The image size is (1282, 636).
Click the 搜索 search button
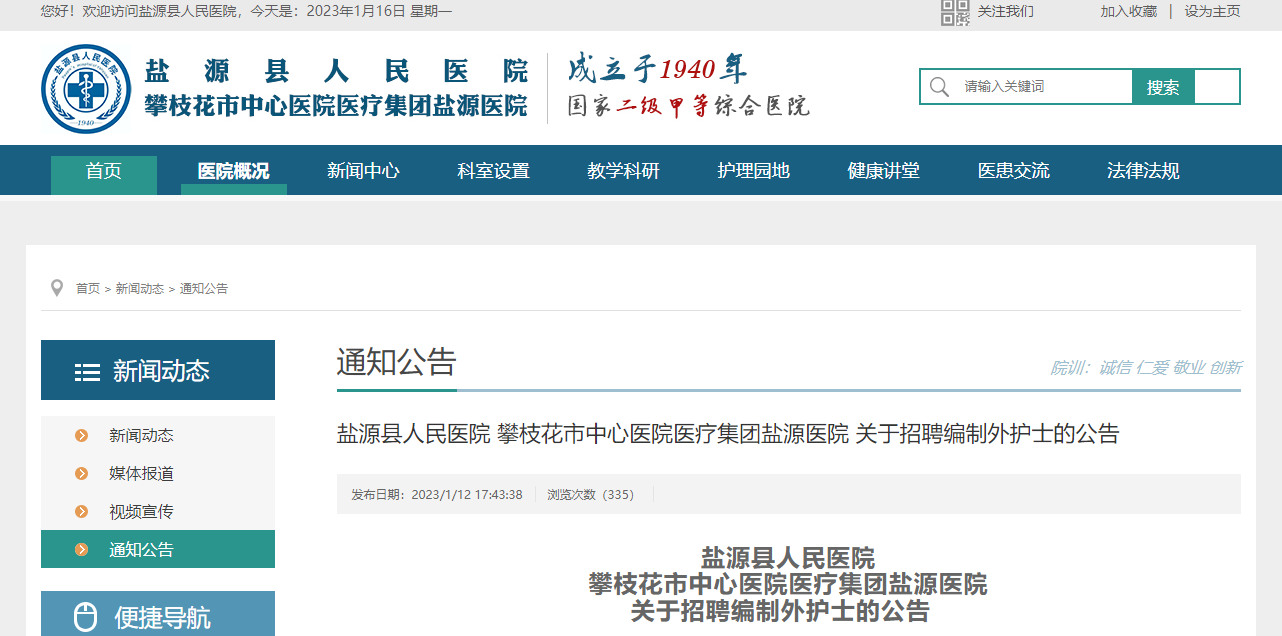pos(1163,87)
